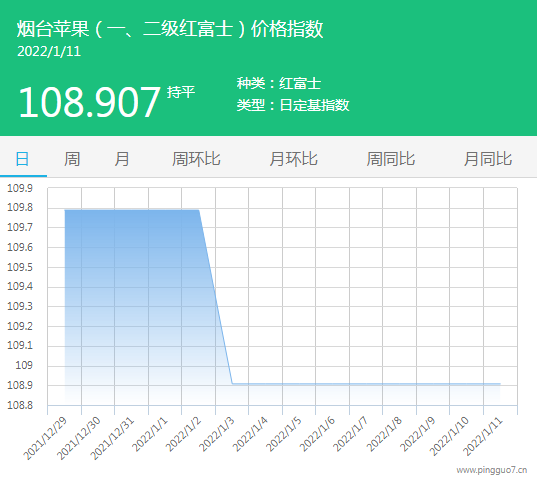
Task: Click the 109.8 y-axis label
Action: (20, 207)
